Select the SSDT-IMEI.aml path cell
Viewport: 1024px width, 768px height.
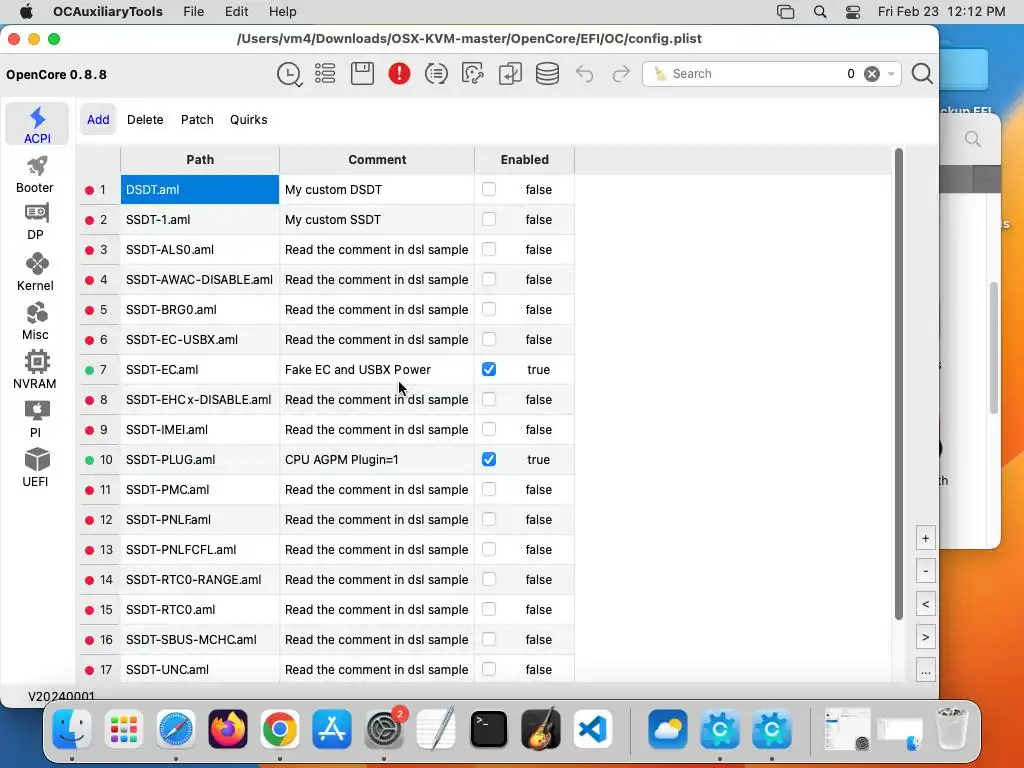(x=200, y=430)
